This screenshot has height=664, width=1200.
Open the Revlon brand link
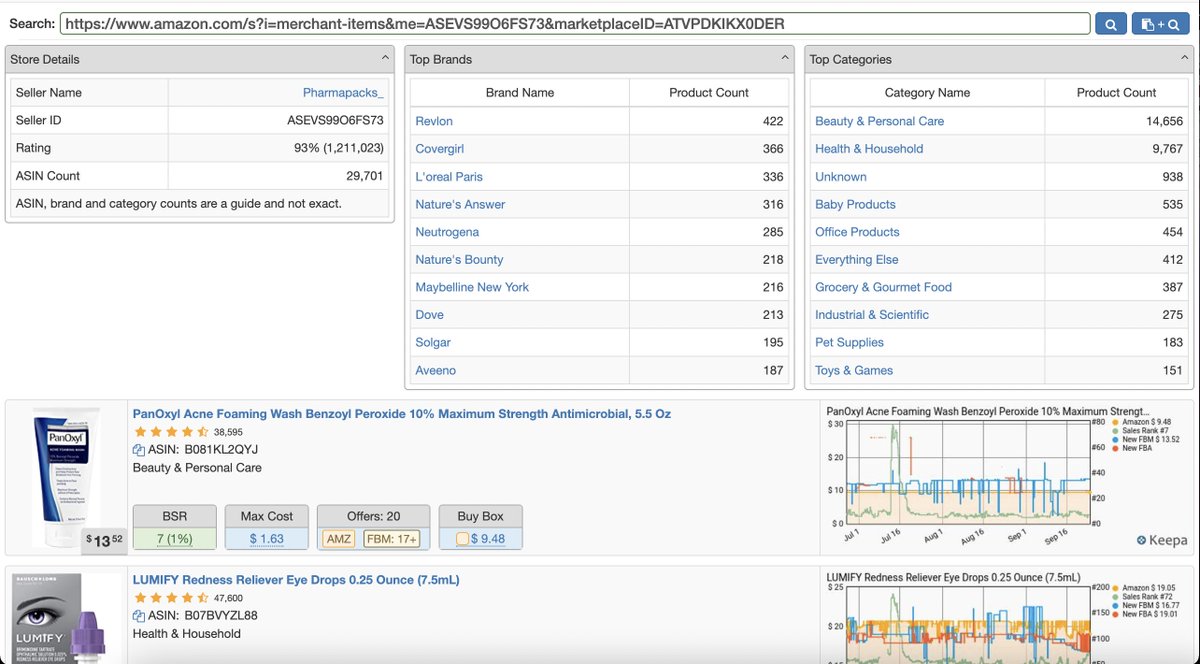click(434, 121)
